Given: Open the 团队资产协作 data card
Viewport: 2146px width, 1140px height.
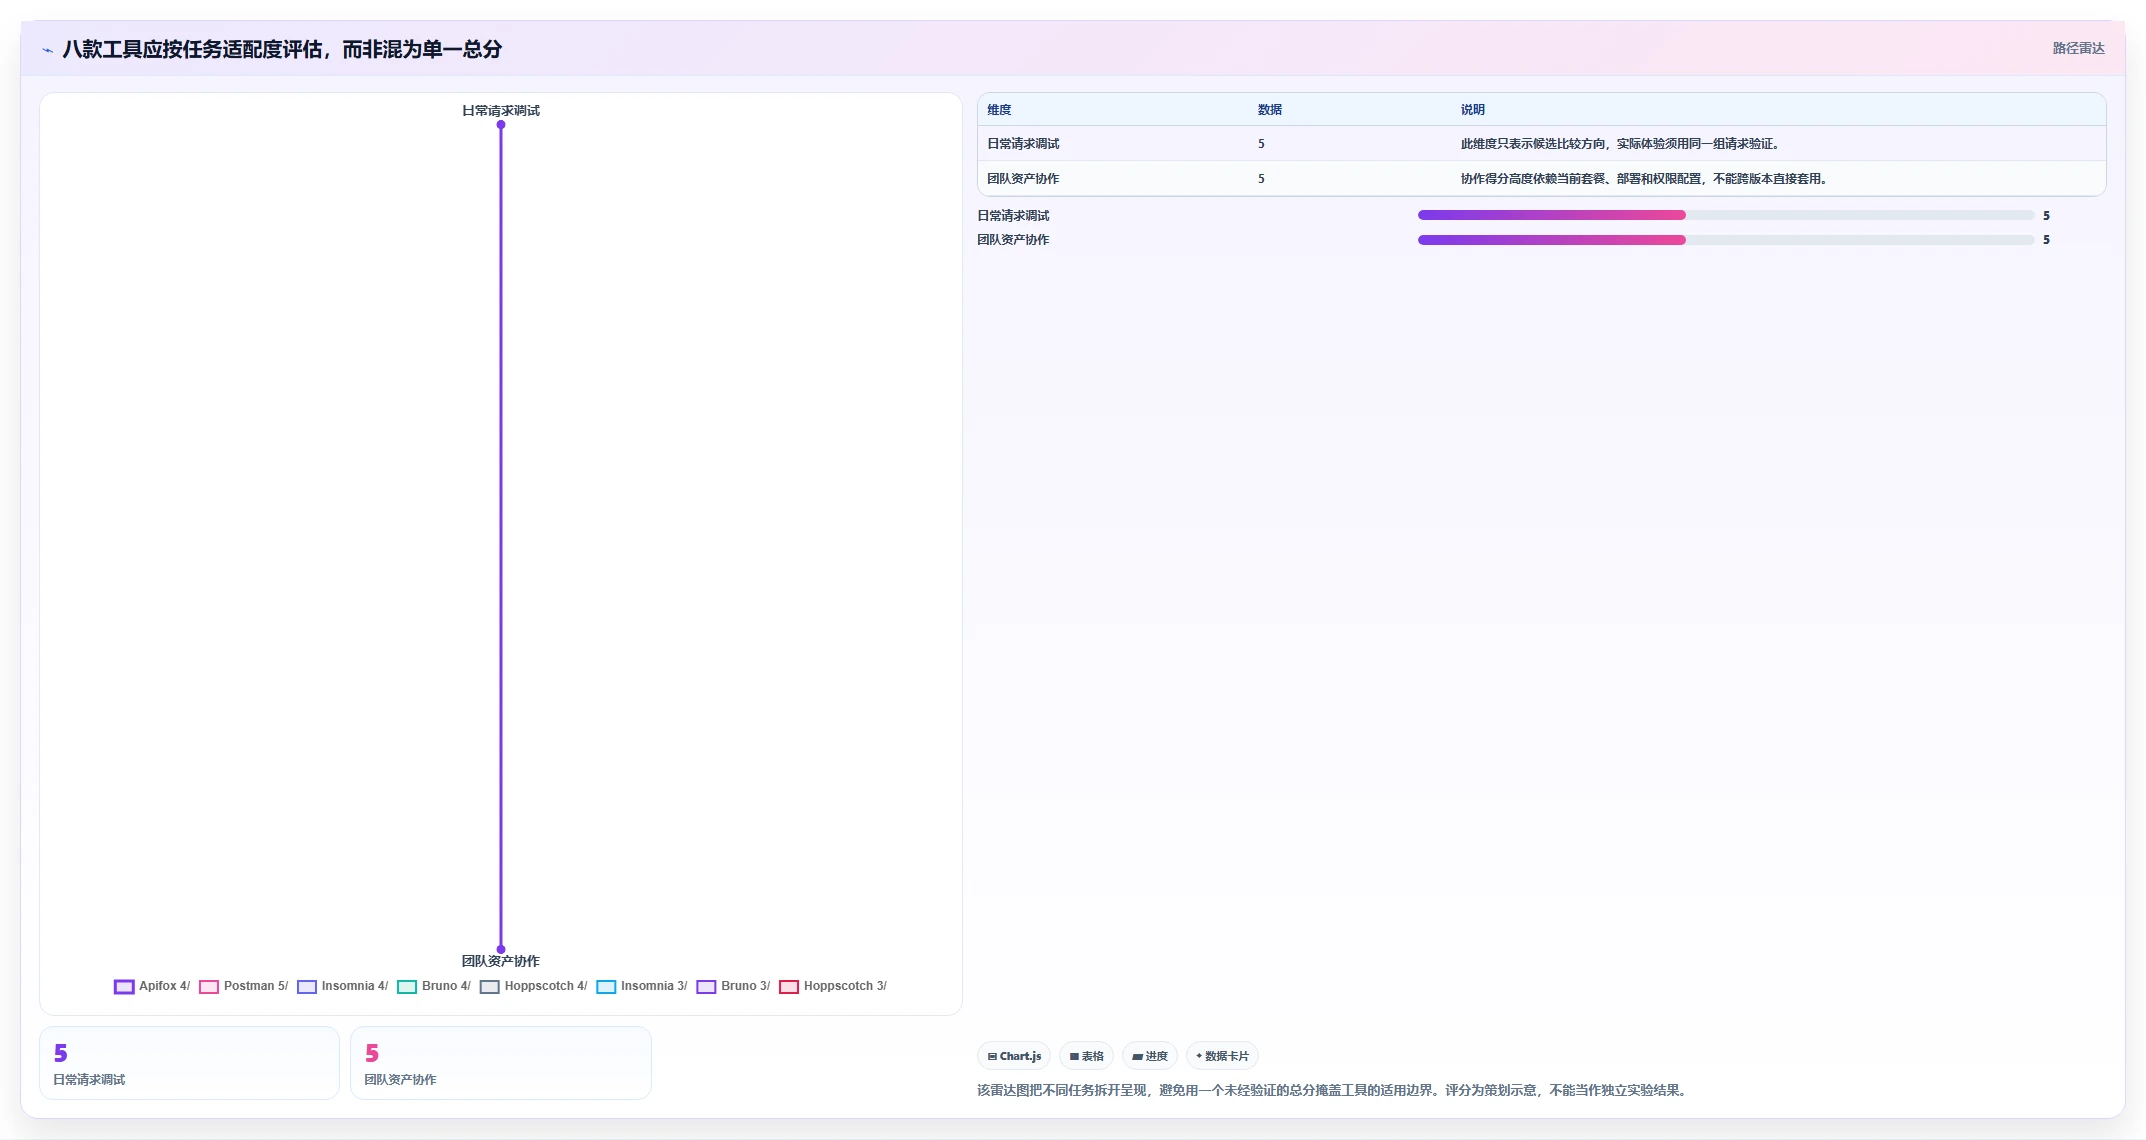Looking at the screenshot, I should [501, 1063].
